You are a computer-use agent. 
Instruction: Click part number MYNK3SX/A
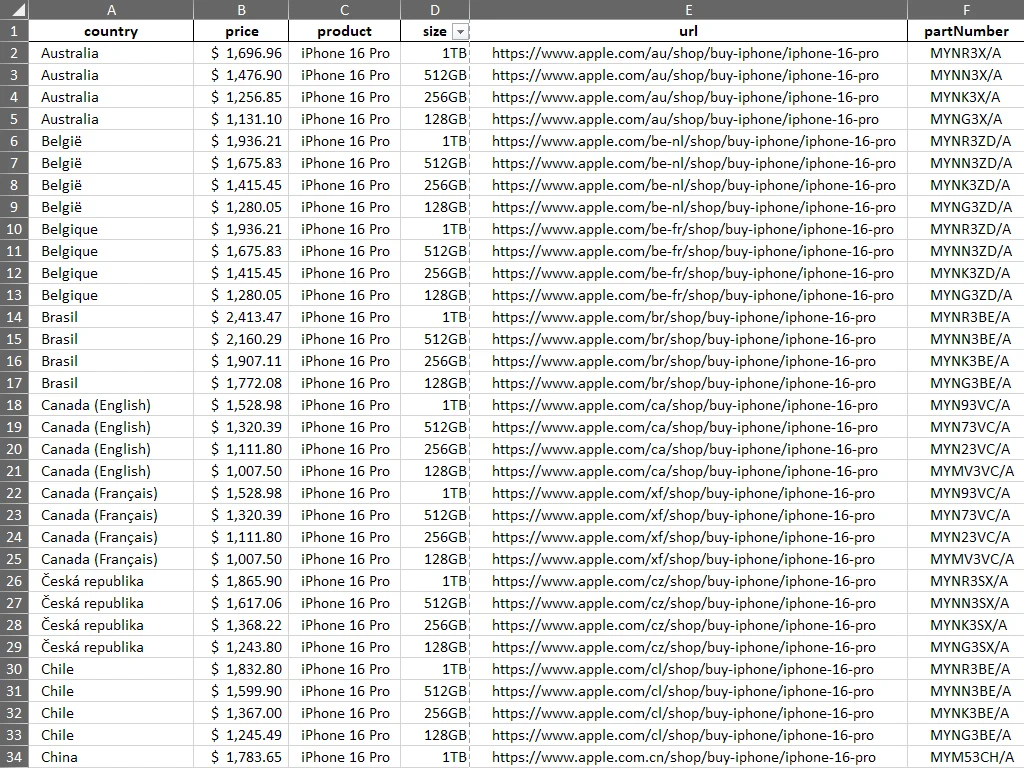966,625
